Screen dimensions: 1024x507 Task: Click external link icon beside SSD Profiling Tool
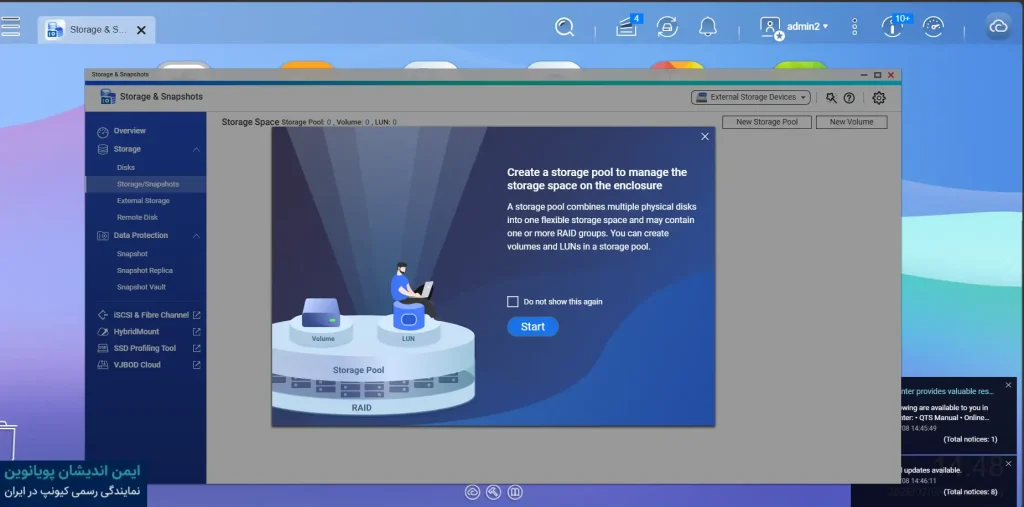[197, 348]
